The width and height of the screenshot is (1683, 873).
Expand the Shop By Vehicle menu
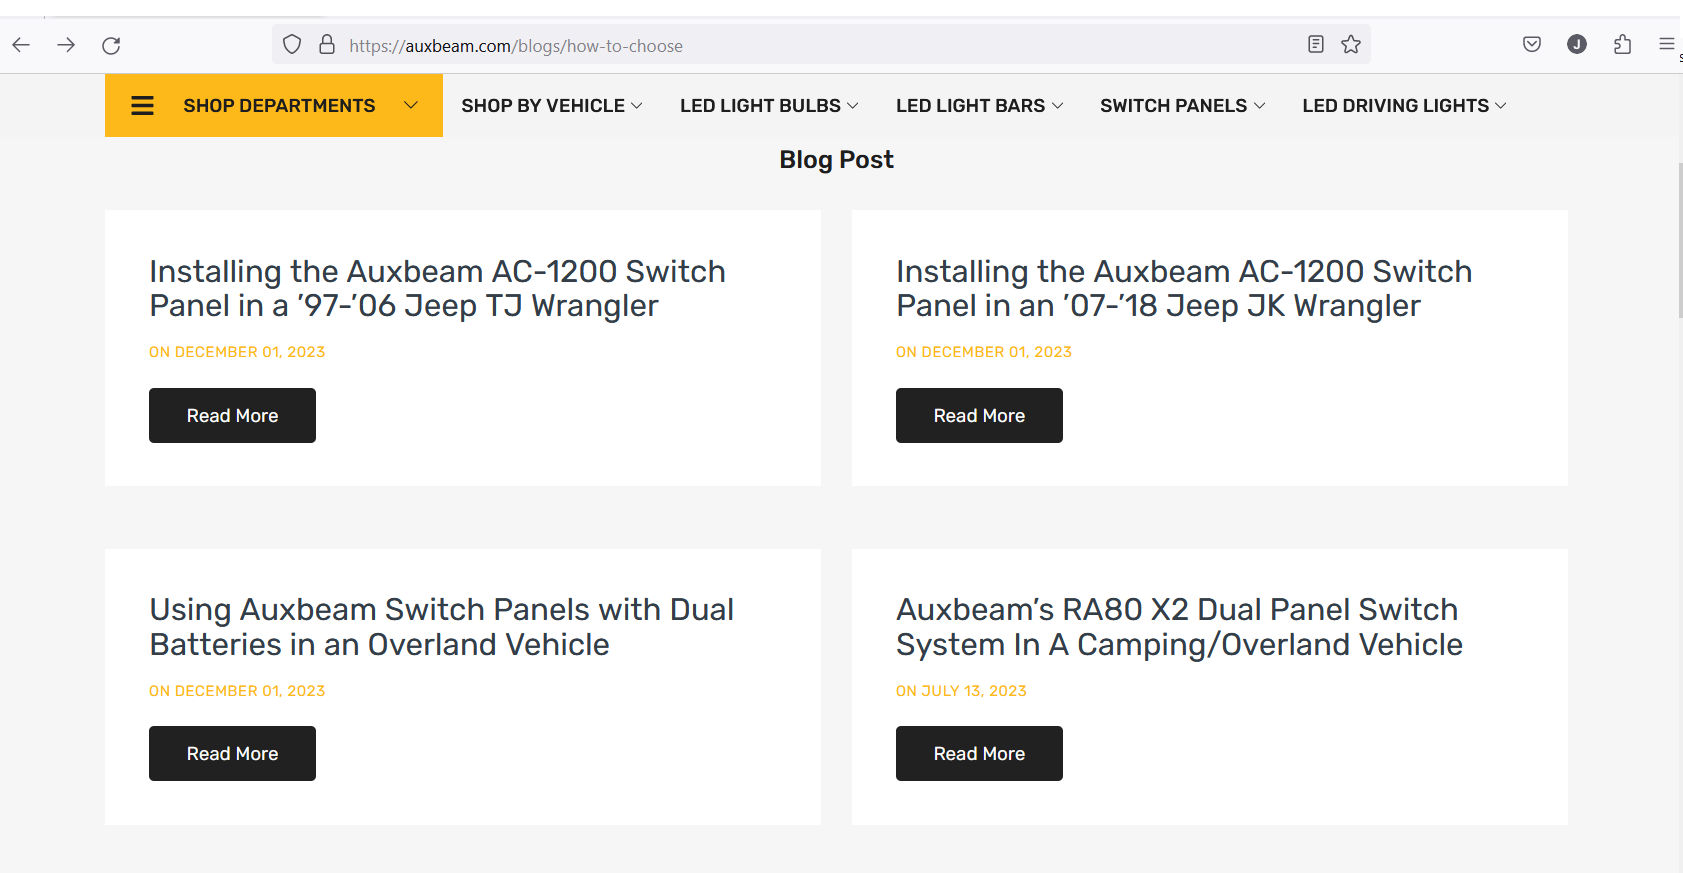[551, 106]
